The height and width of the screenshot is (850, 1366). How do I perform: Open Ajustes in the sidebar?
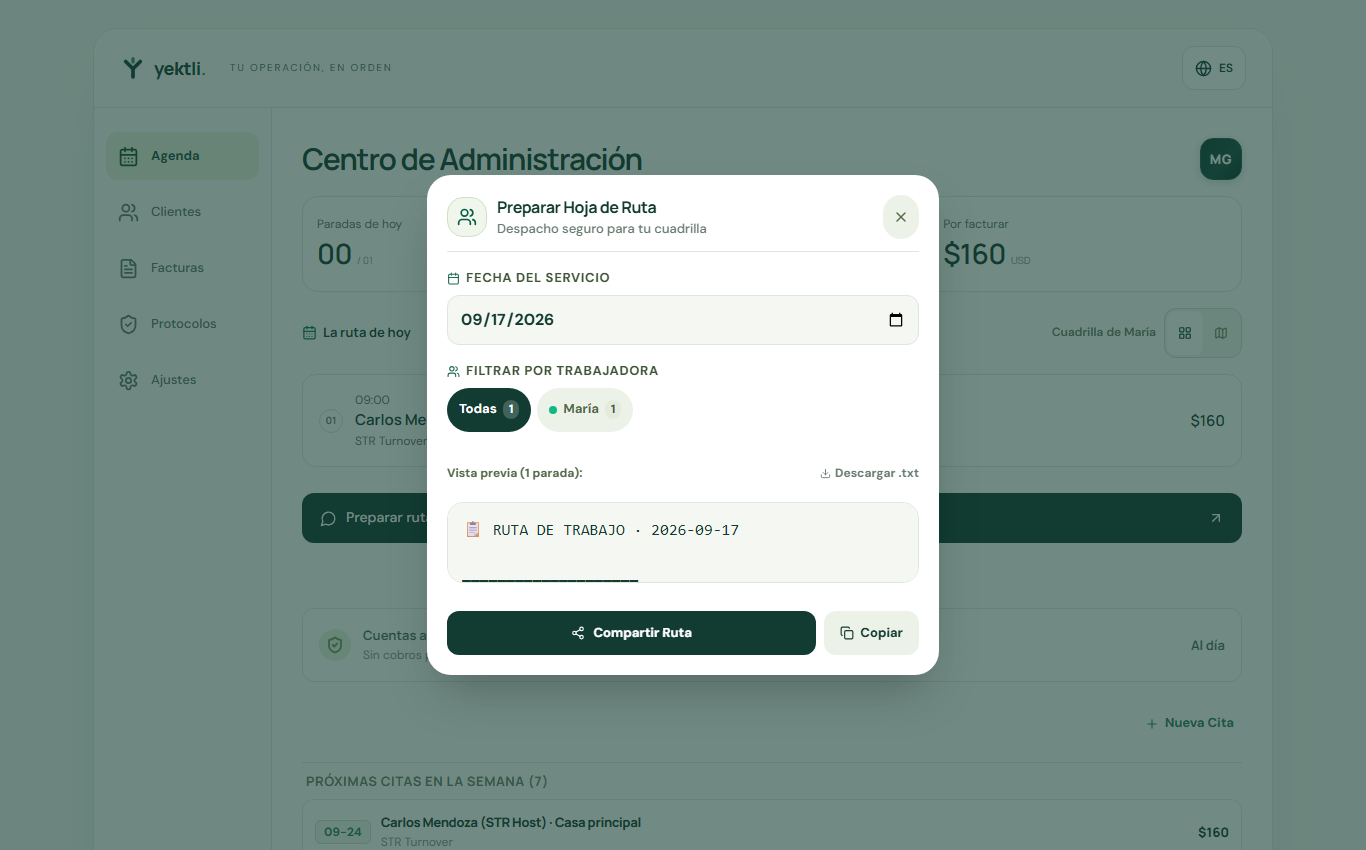click(x=182, y=380)
